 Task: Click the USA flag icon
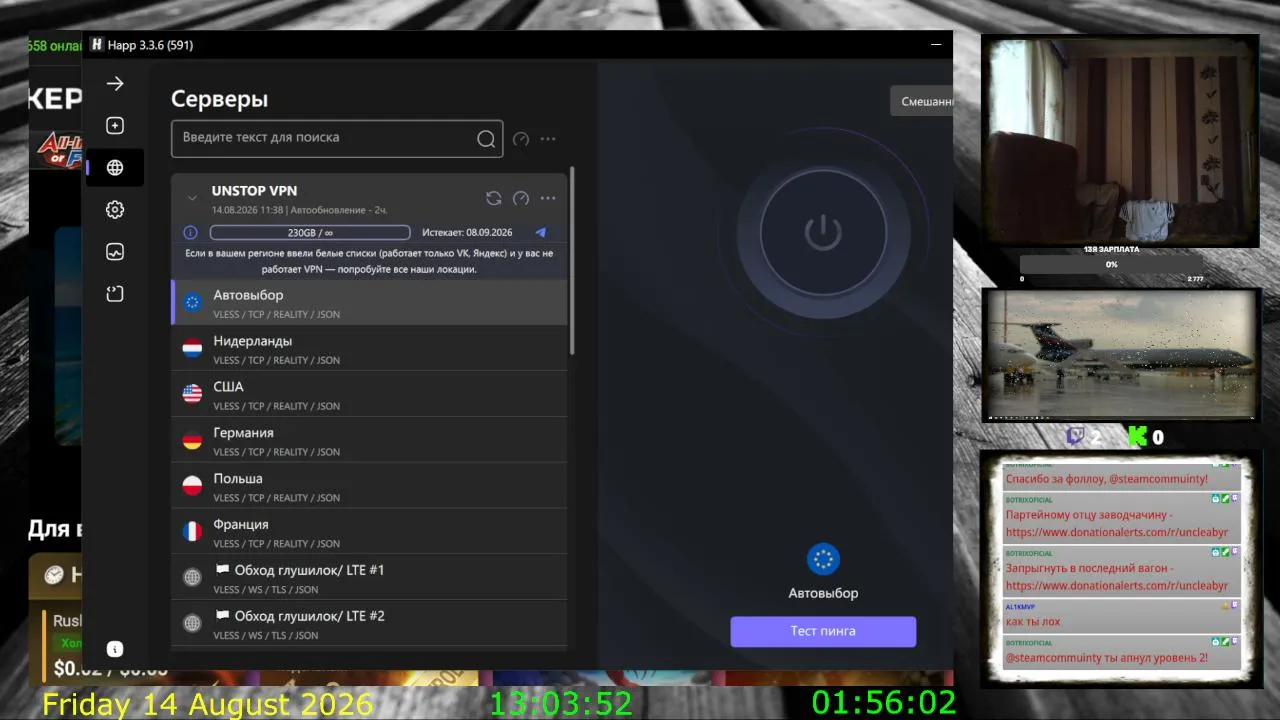click(x=192, y=394)
